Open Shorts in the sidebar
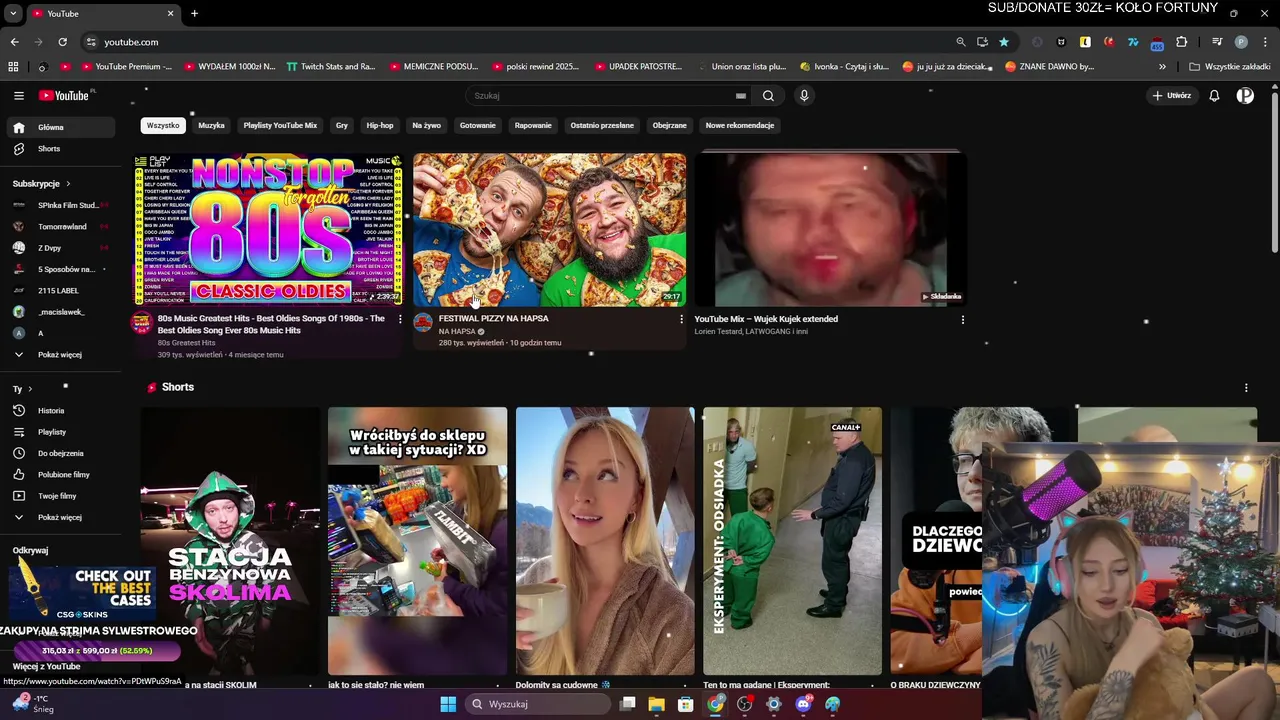This screenshot has height=720, width=1280. click(62, 149)
